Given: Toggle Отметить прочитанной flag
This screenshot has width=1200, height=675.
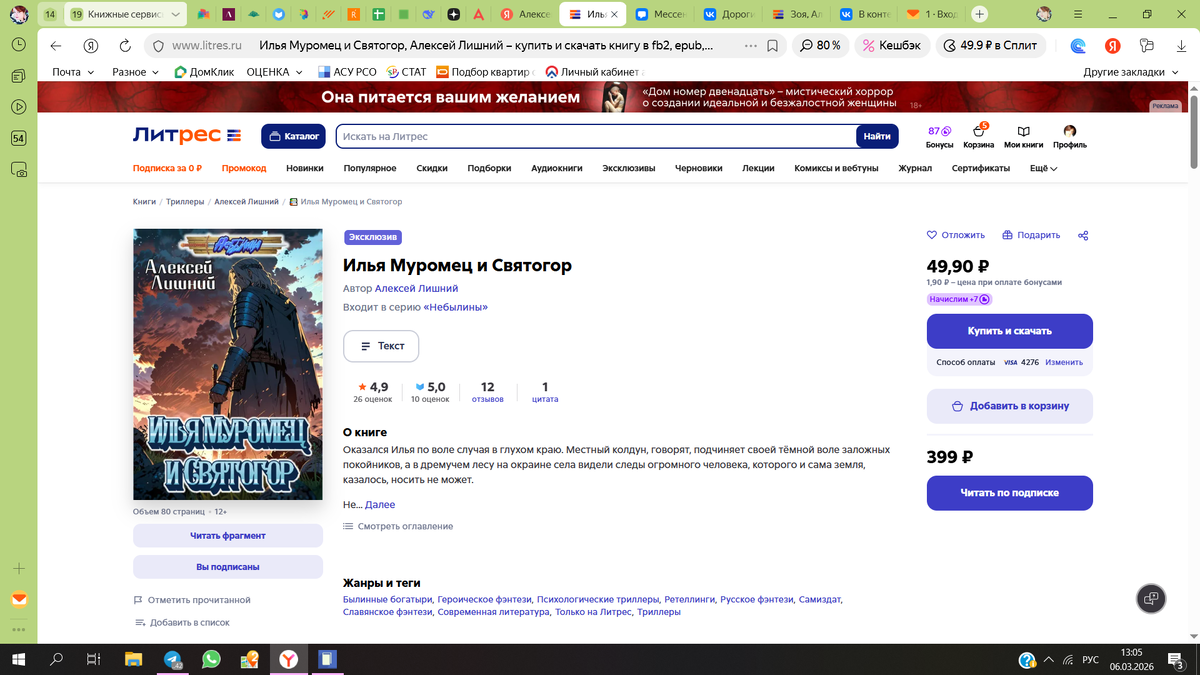Looking at the screenshot, I should click(x=192, y=600).
